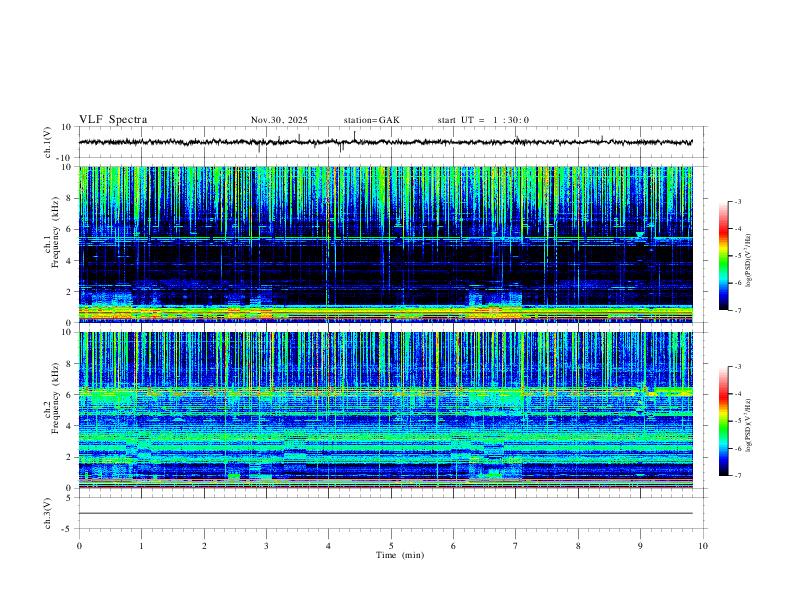Click the time axis tick label "7"
The height and width of the screenshot is (612, 792).
click(x=516, y=546)
